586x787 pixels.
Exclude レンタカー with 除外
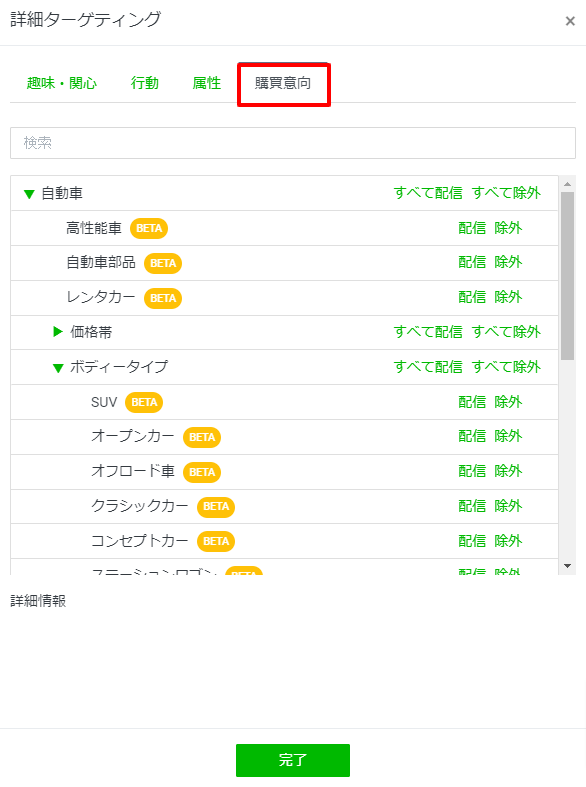tap(508, 297)
